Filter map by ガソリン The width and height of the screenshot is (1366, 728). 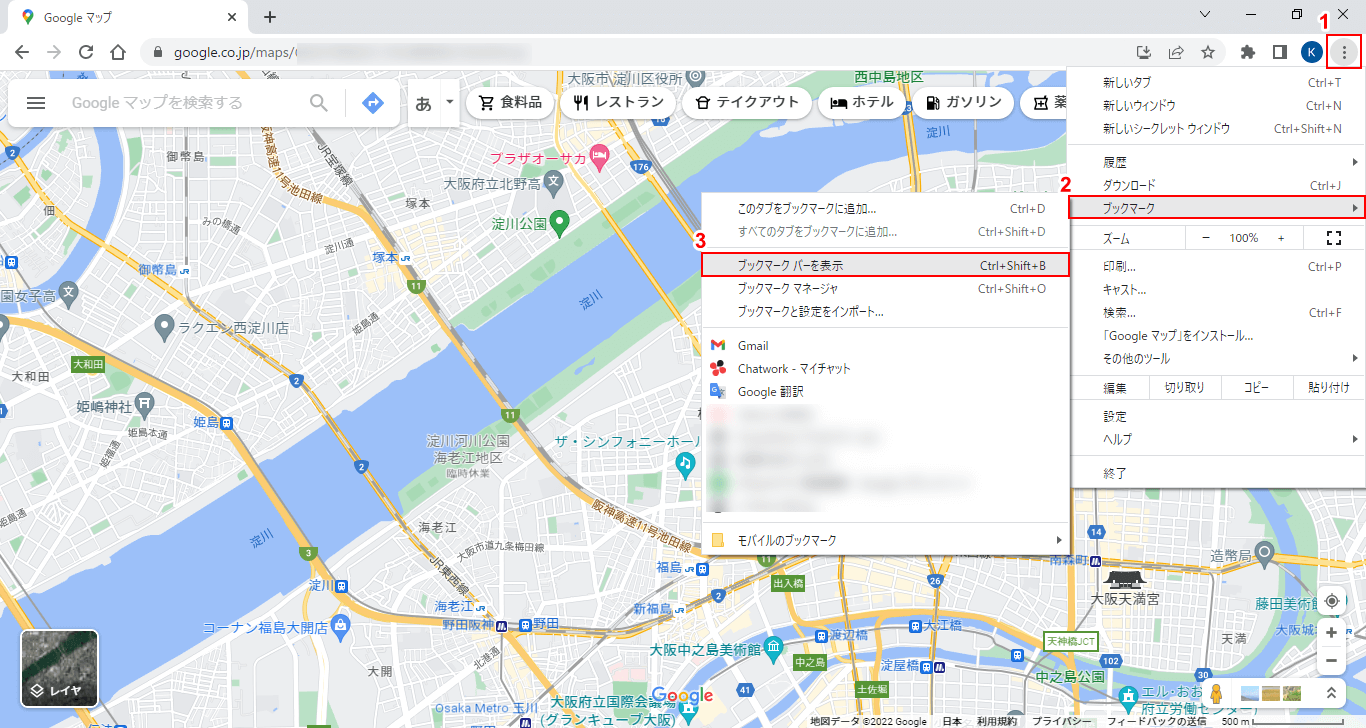(964, 102)
